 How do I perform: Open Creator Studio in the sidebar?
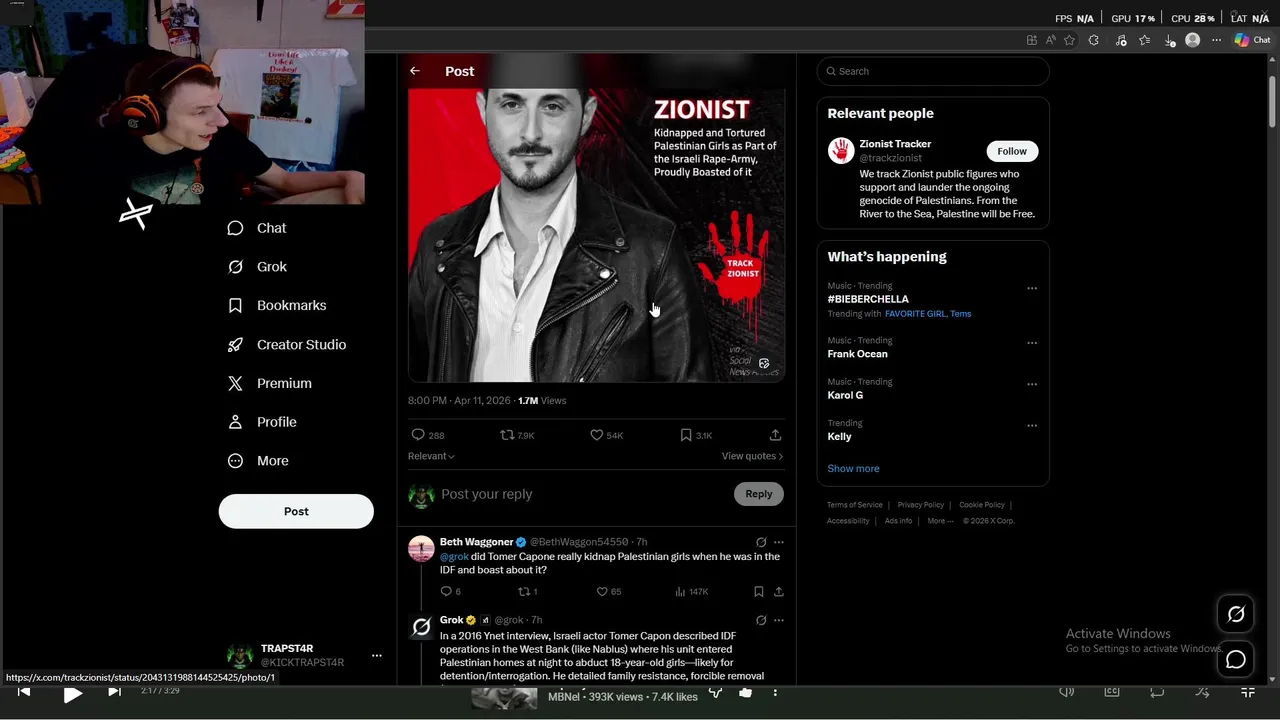(x=287, y=344)
